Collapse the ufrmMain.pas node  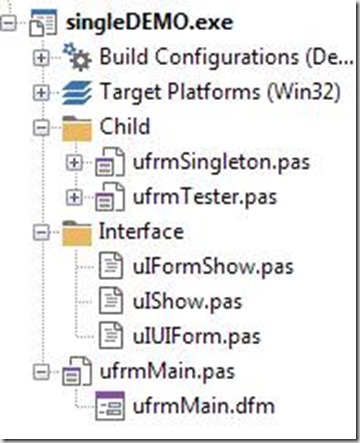point(41,372)
